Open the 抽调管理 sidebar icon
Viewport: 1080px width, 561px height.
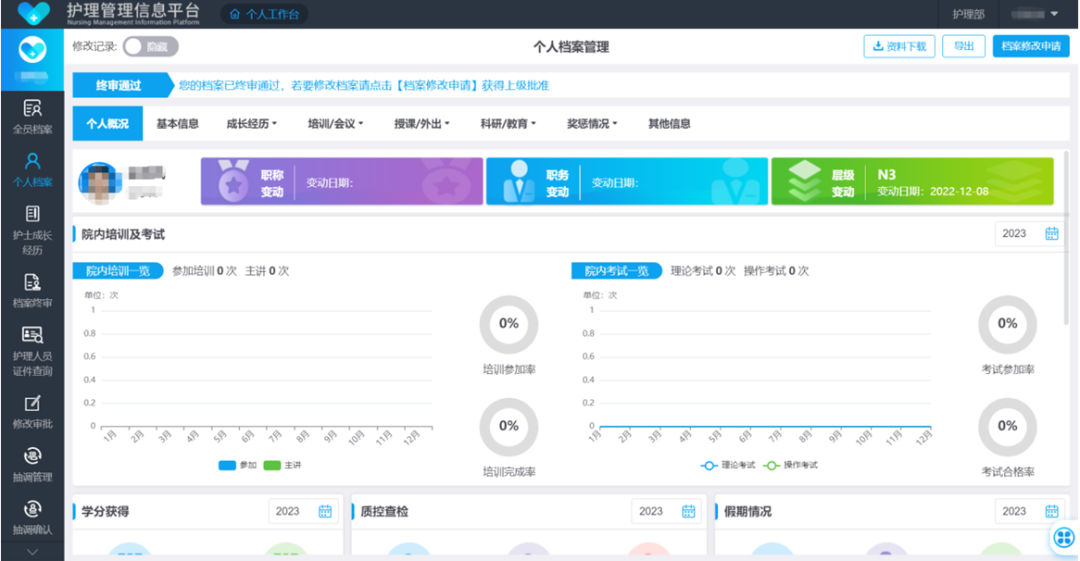(x=32, y=456)
